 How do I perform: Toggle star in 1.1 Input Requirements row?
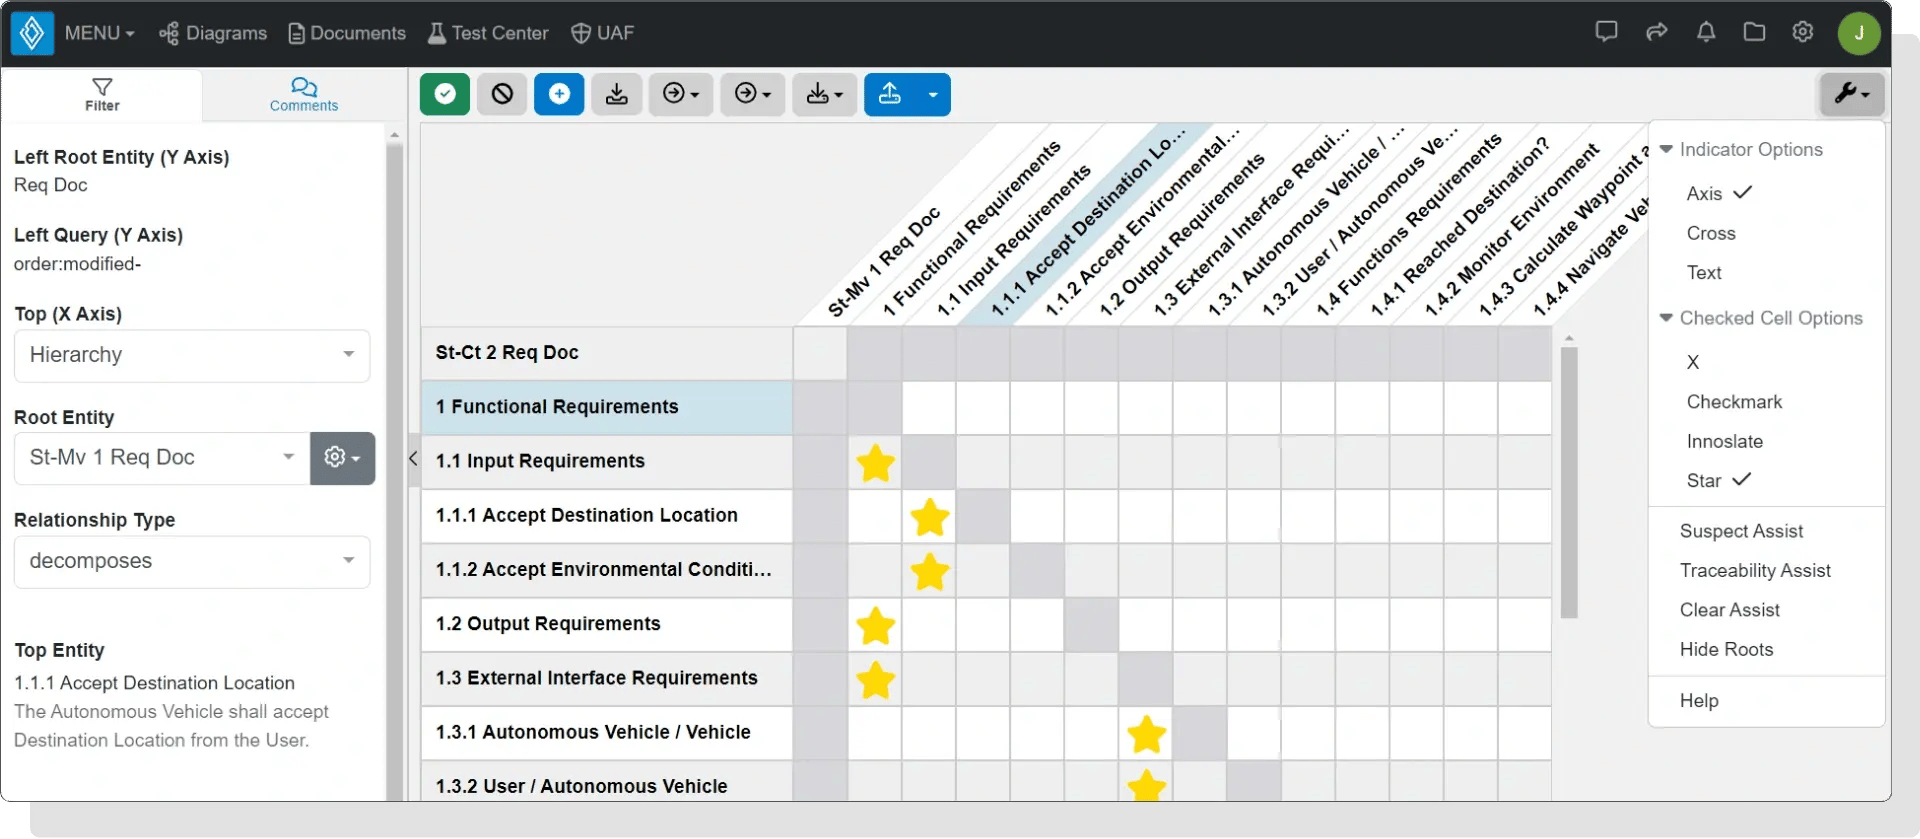[875, 463]
